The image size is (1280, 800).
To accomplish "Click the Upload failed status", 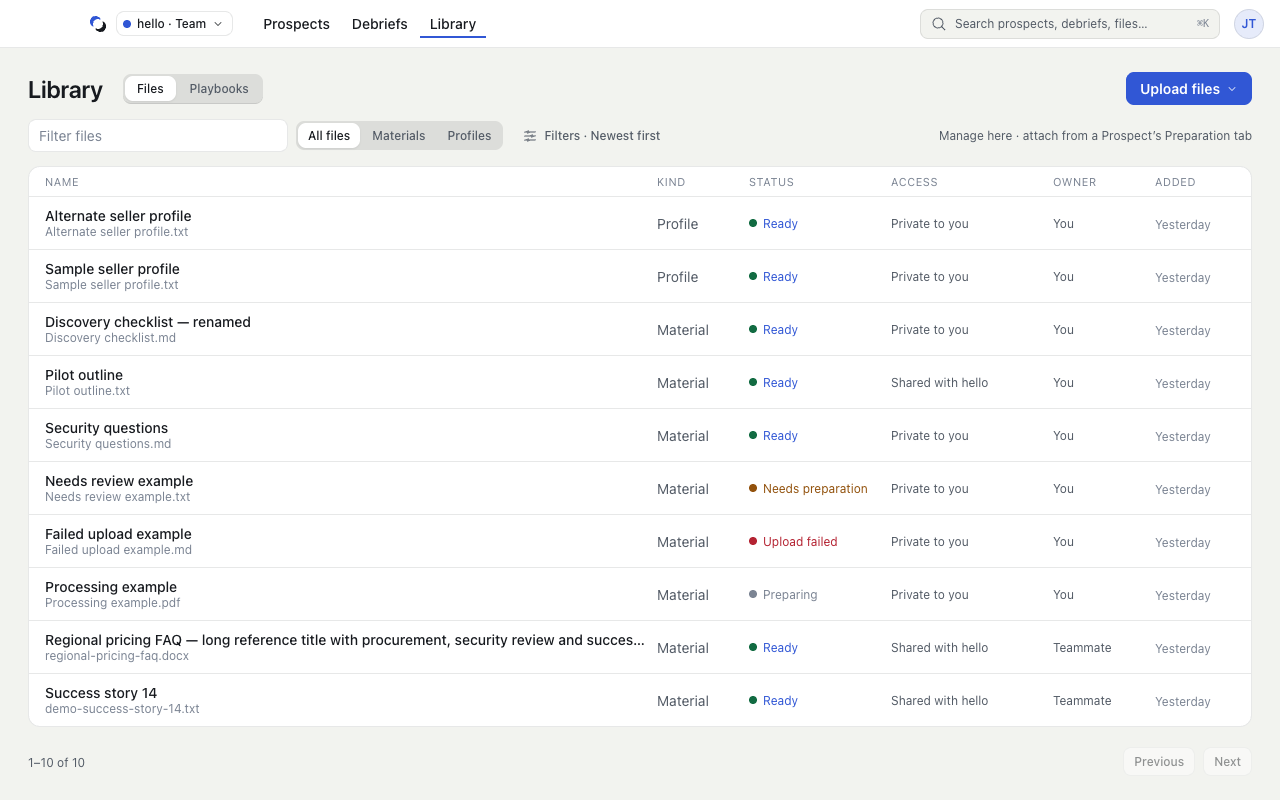I will 793,542.
